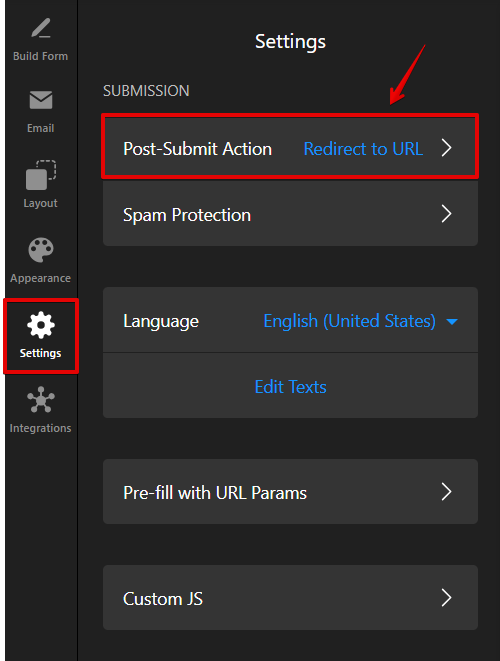Click the Settings gear icon
Image resolution: width=500 pixels, height=661 pixels.
tap(41, 325)
